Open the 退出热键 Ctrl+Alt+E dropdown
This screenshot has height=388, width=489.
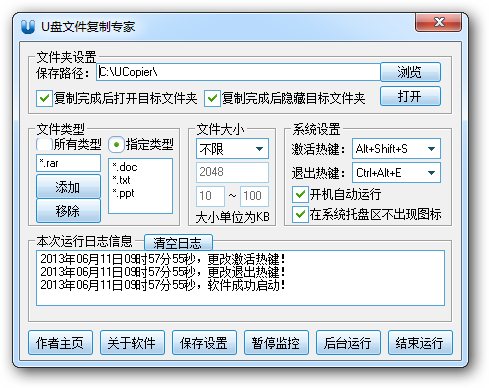tap(396, 173)
